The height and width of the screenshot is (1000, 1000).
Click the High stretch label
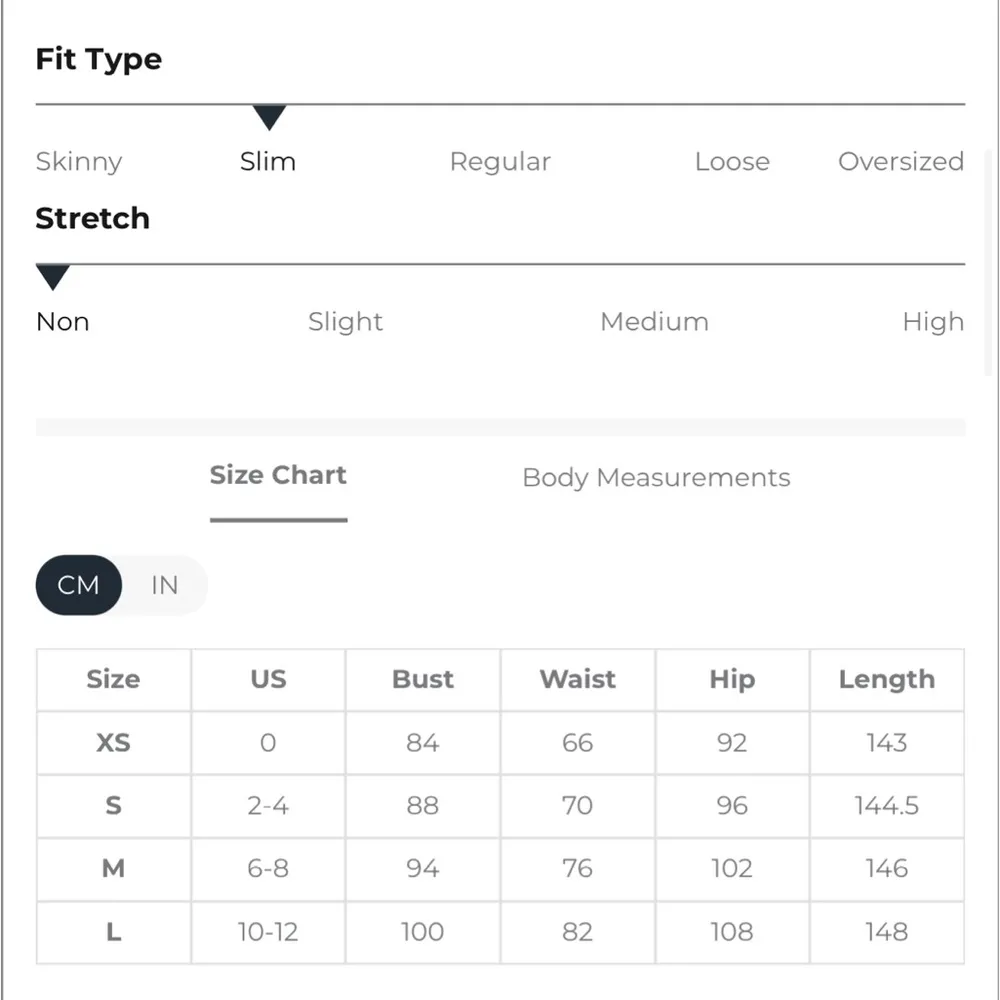pos(933,322)
